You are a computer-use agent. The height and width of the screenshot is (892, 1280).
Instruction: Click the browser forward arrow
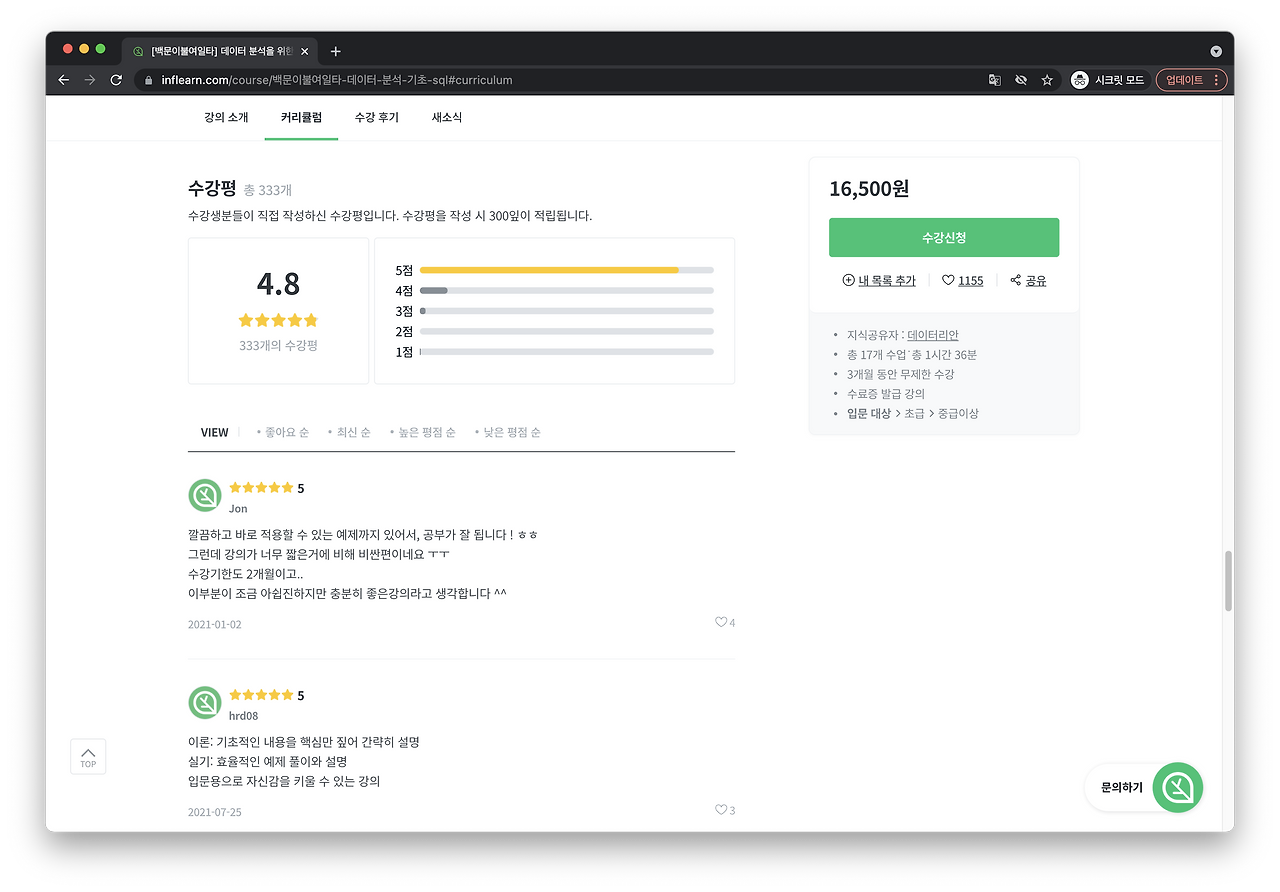coord(90,80)
